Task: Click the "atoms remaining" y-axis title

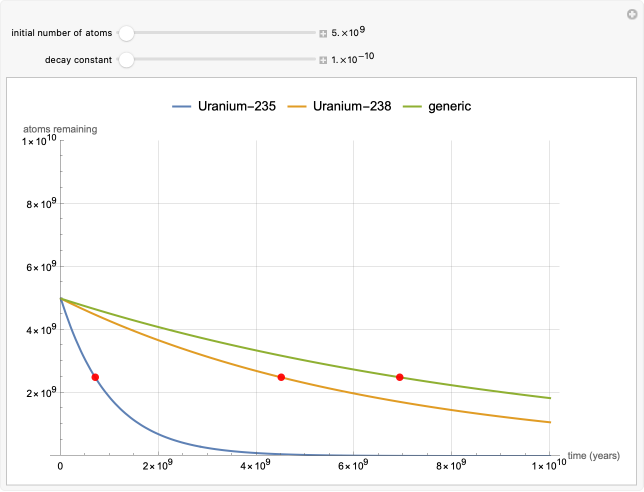Action: [59, 130]
